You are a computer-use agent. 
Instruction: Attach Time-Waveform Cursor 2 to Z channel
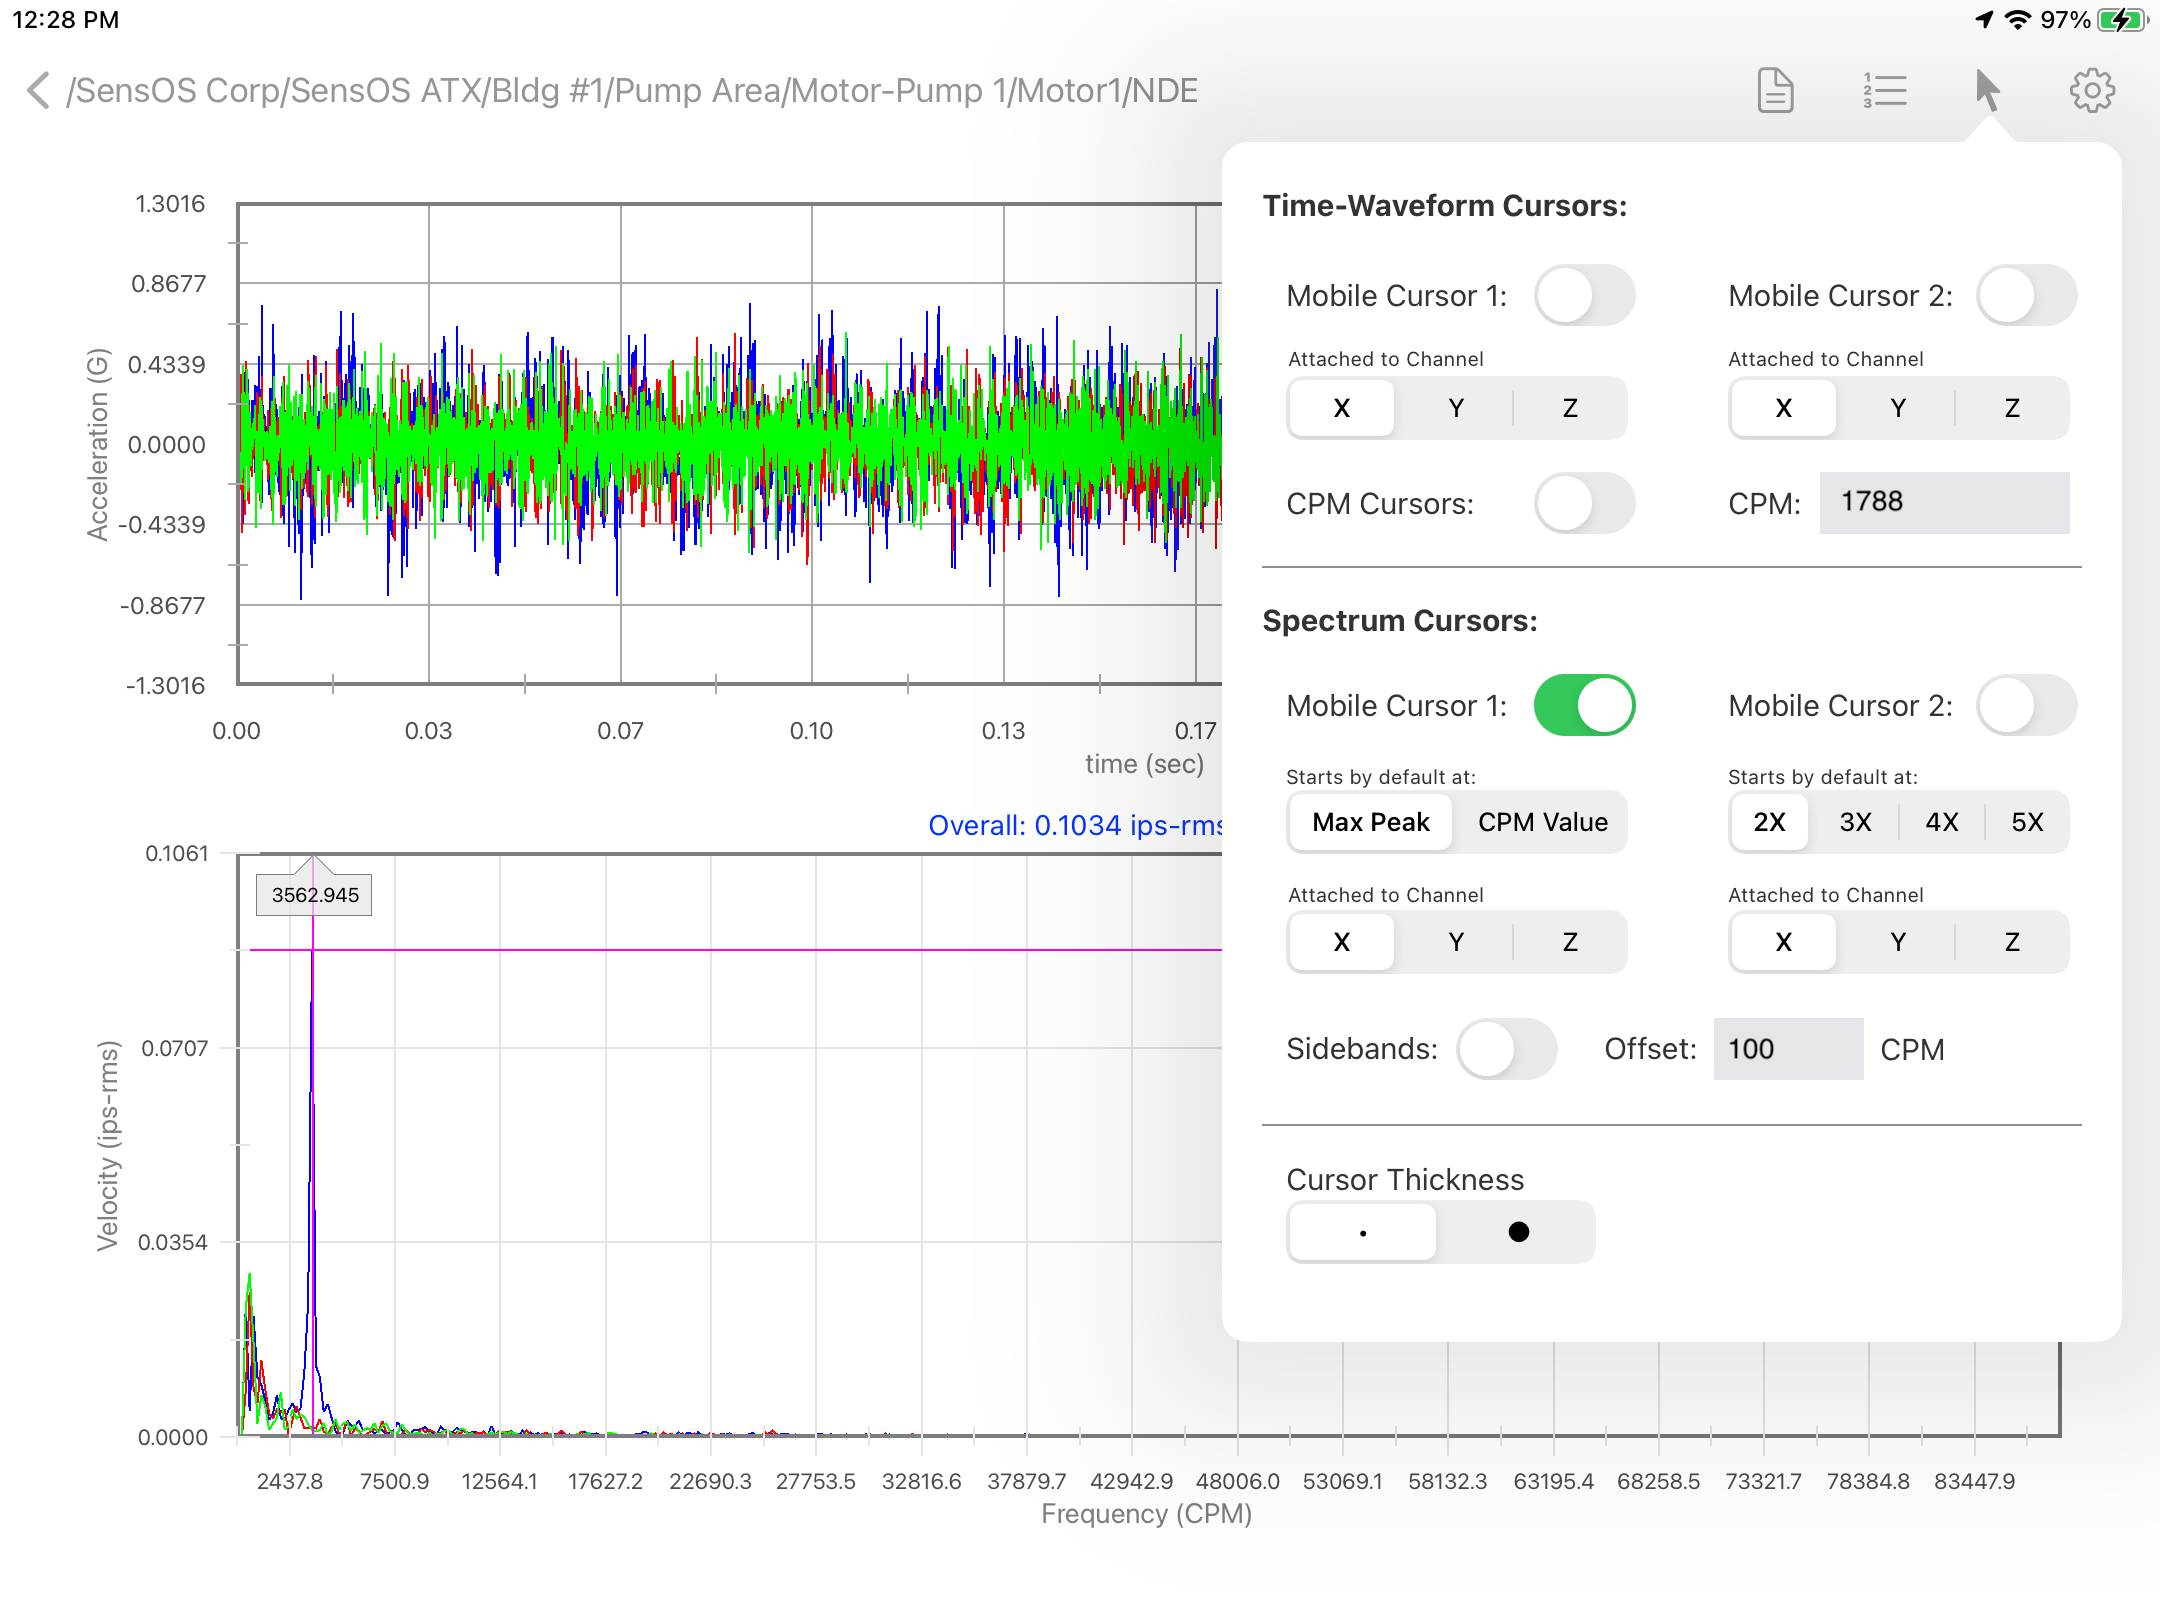[2012, 408]
